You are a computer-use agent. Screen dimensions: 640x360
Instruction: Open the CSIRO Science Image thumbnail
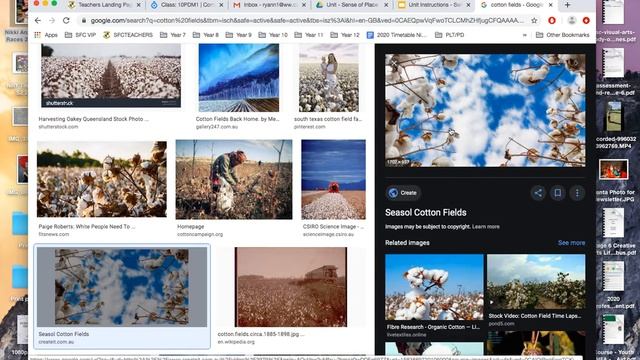click(x=333, y=180)
